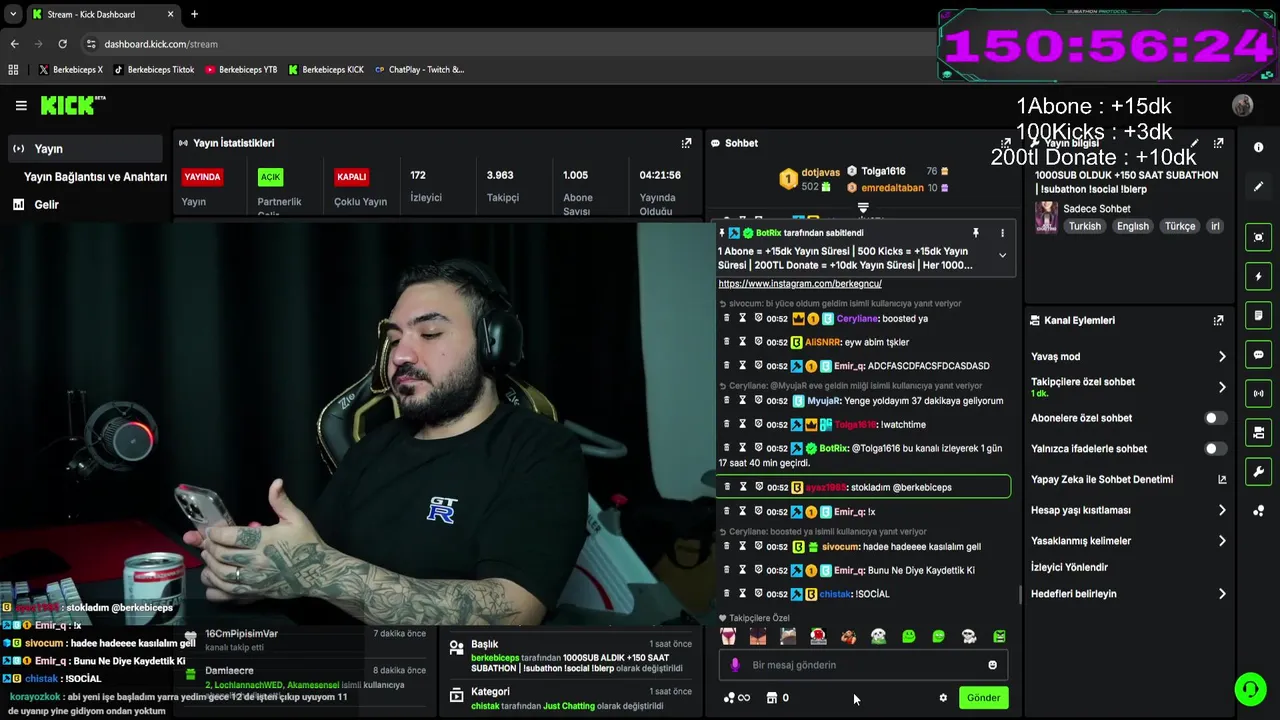1280x720 pixels.
Task: Open the profile avatar menu
Action: pyautogui.click(x=1243, y=105)
